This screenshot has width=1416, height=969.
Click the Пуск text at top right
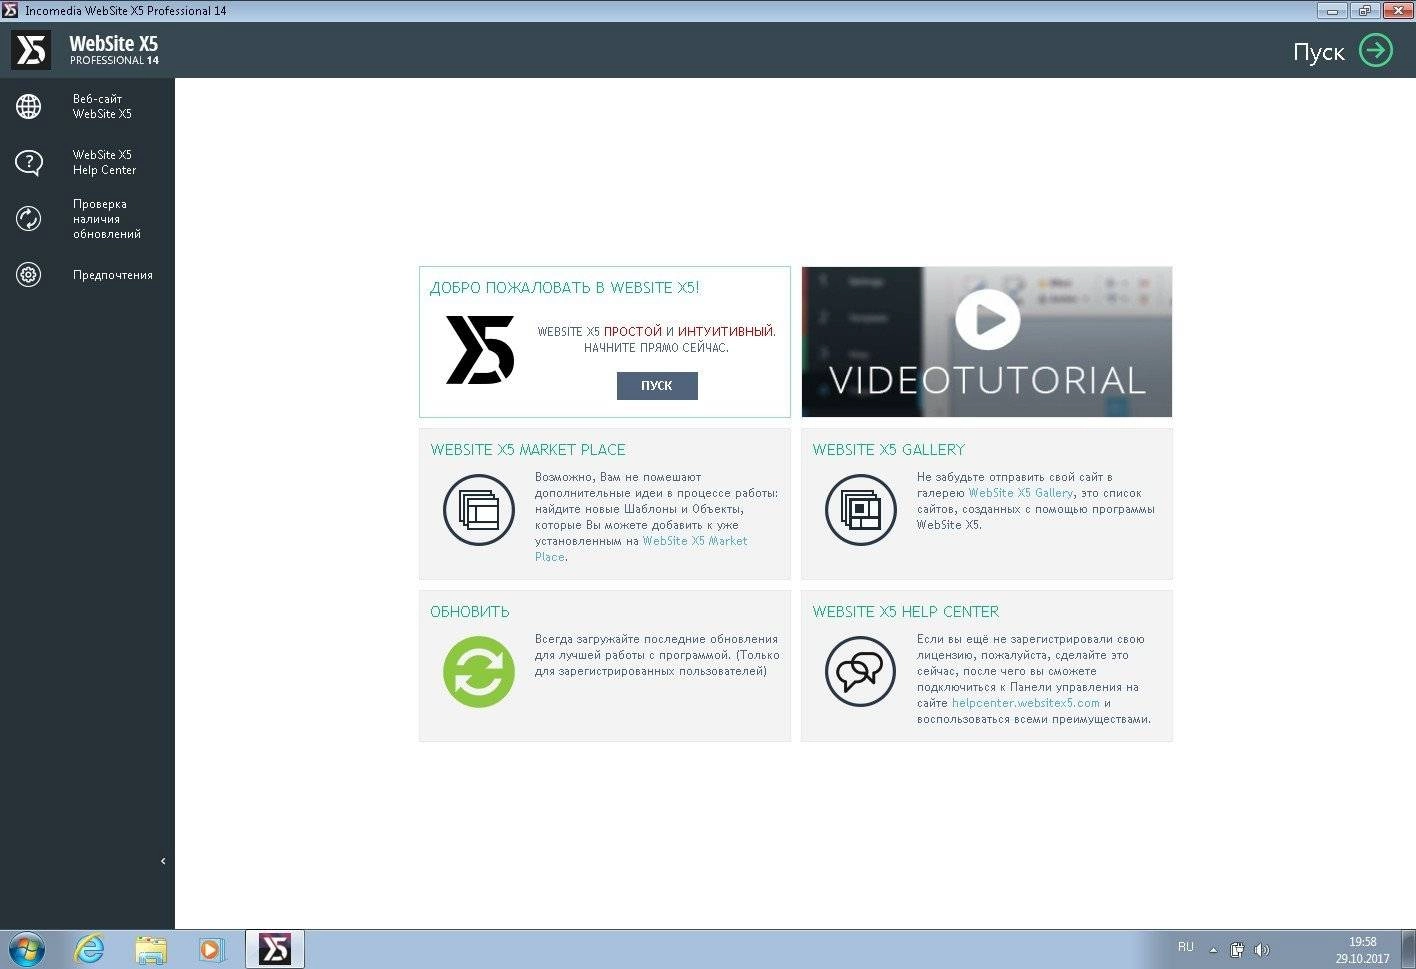[x=1319, y=52]
